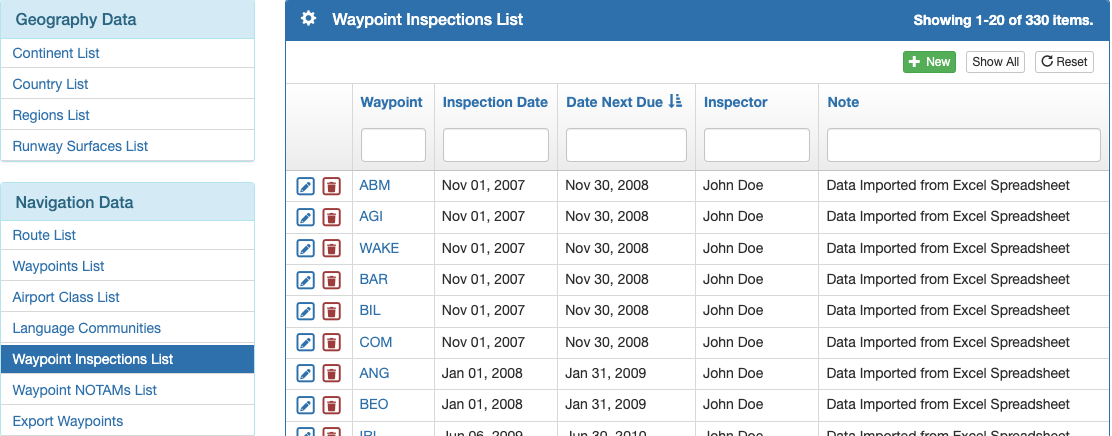Edit the ANG inspection entry
The width and height of the screenshot is (1112, 436).
(305, 374)
